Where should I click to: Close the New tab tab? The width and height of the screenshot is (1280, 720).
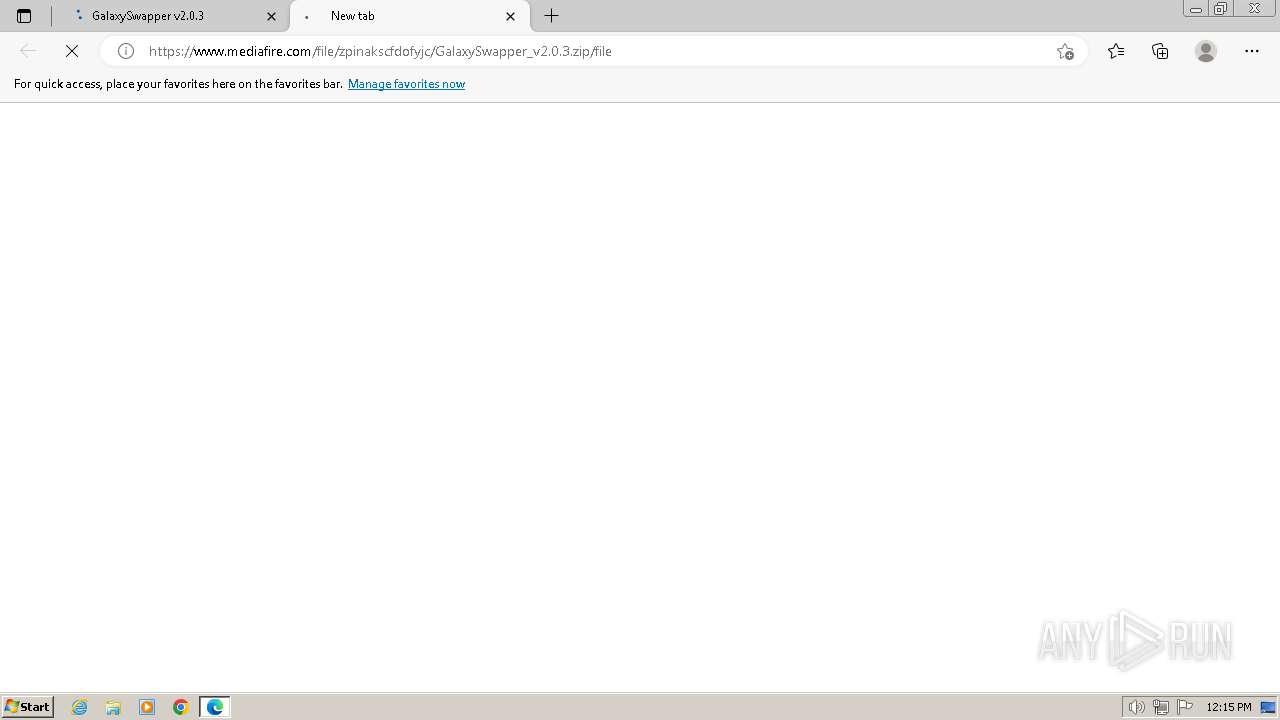510,16
